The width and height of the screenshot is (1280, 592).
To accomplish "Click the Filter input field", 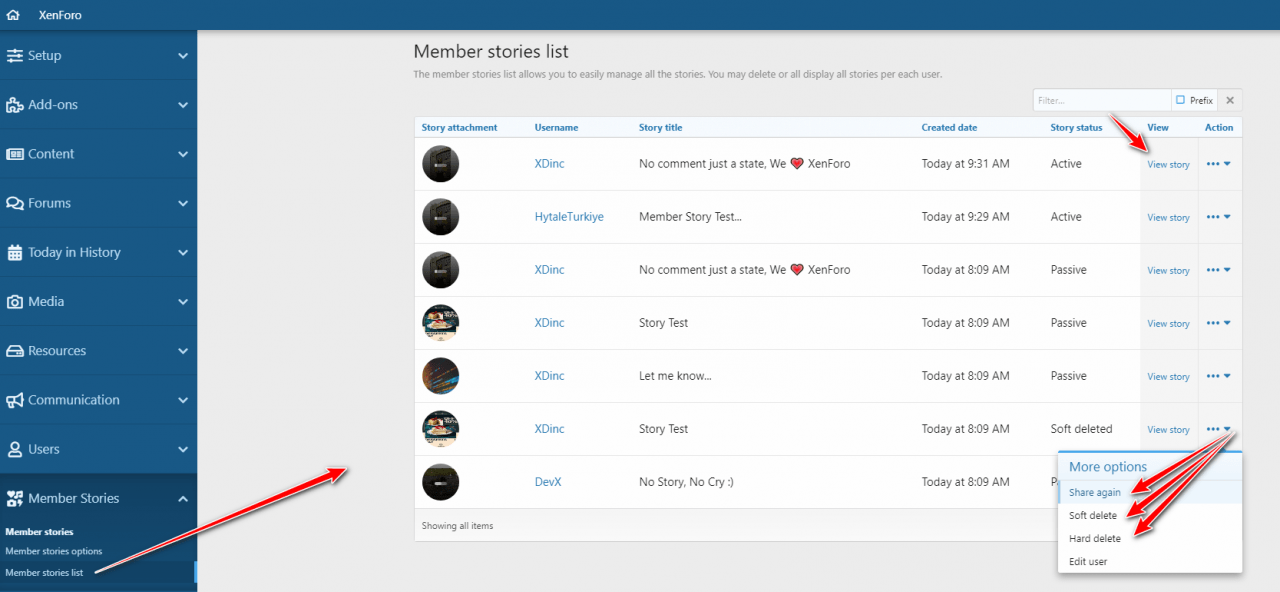I will (1101, 100).
